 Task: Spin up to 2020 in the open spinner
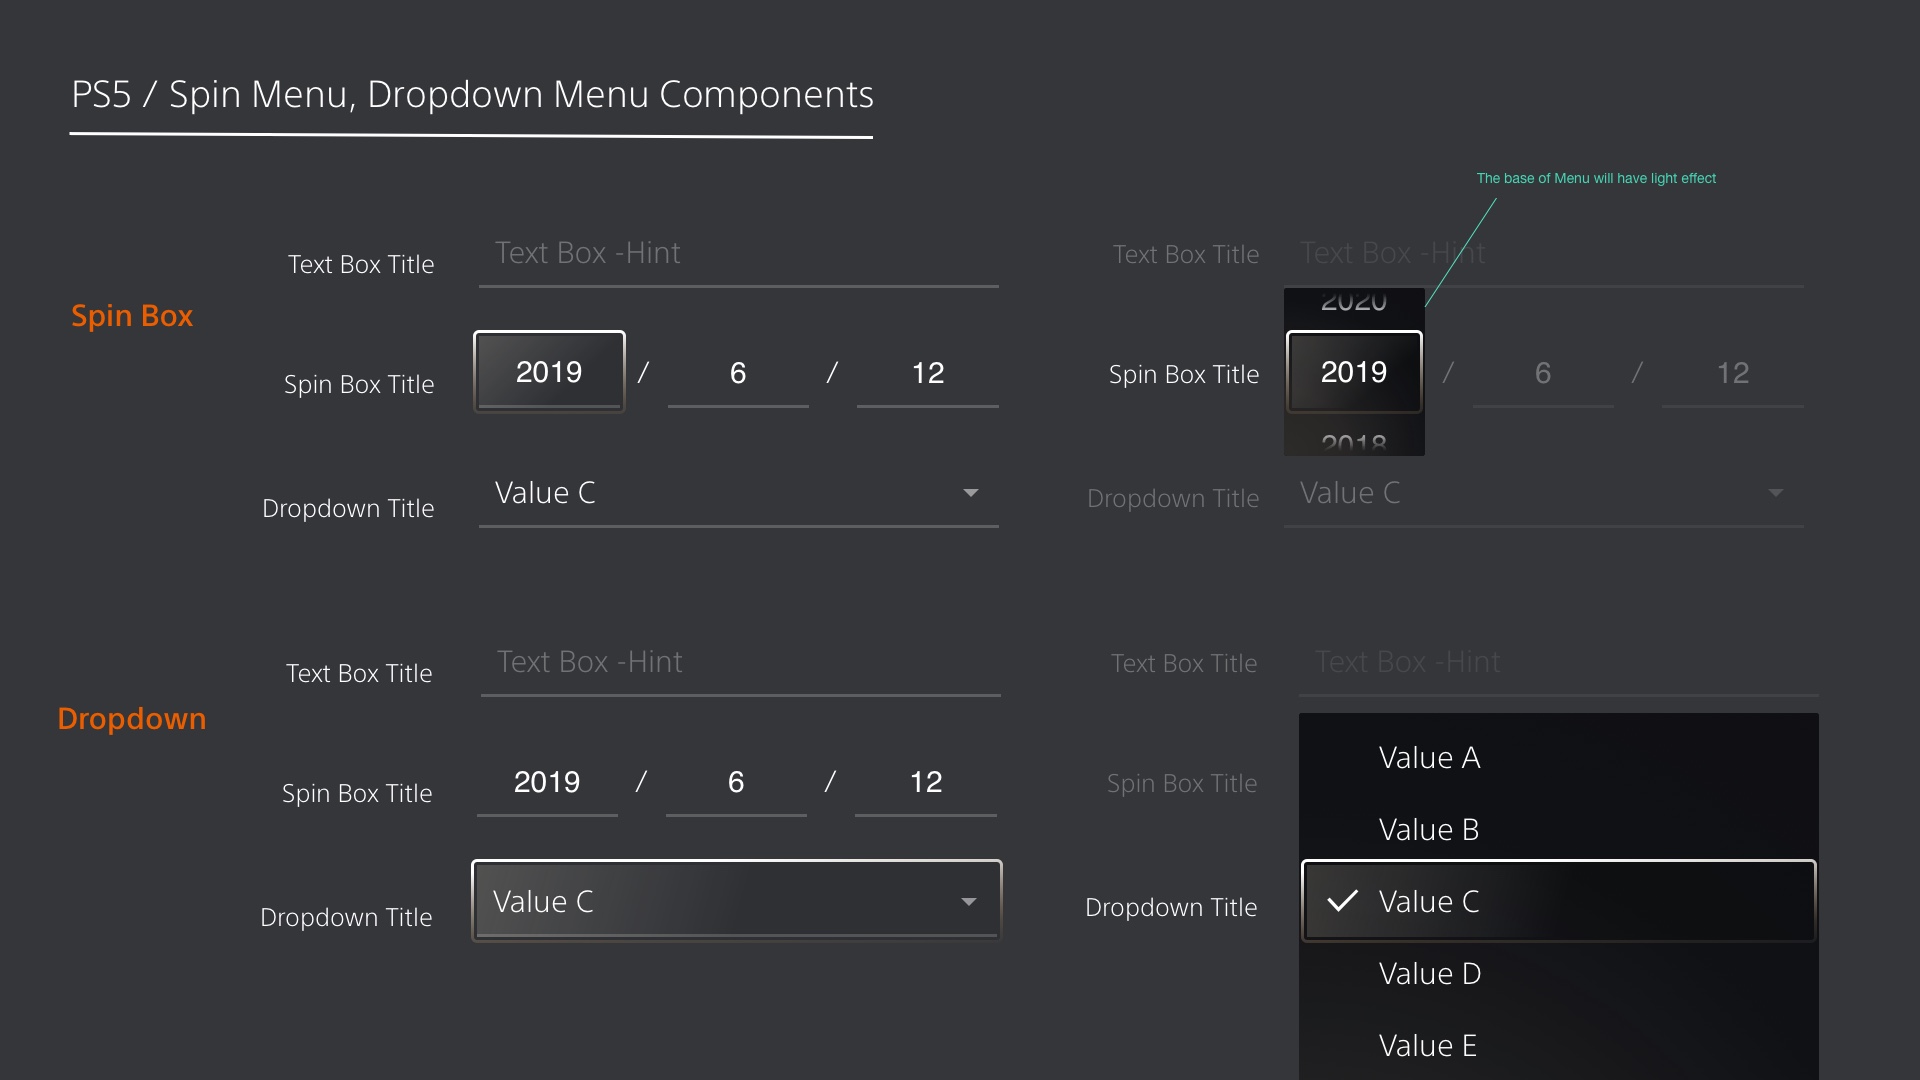pos(1354,303)
